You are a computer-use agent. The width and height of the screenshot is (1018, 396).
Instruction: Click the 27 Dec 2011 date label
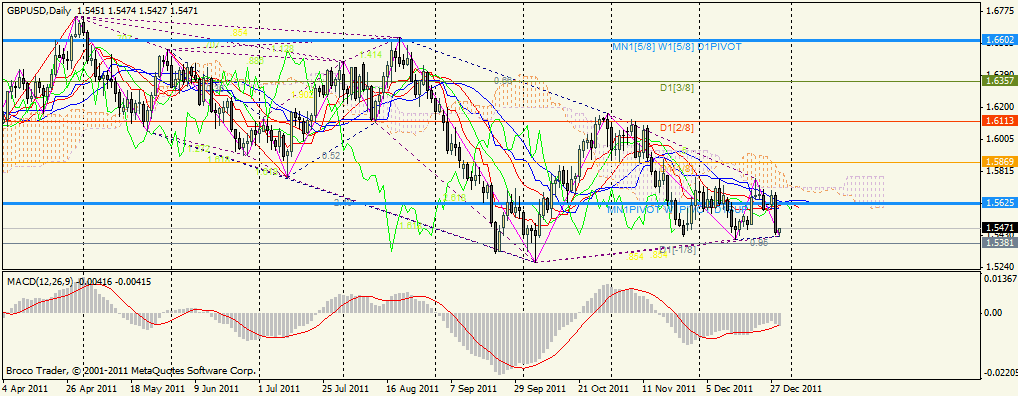pyautogui.click(x=795, y=389)
